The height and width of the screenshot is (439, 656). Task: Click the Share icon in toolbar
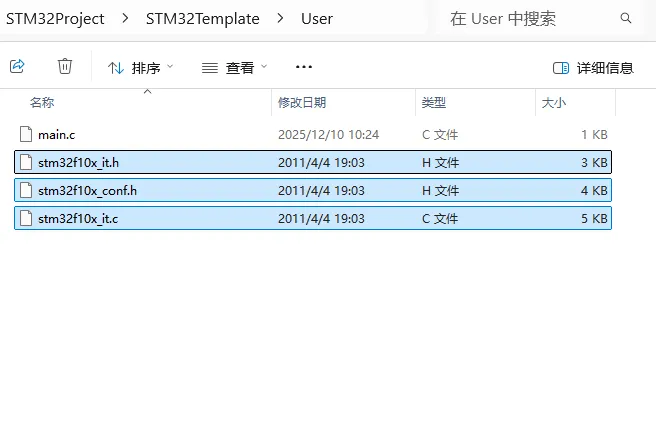click(17, 66)
